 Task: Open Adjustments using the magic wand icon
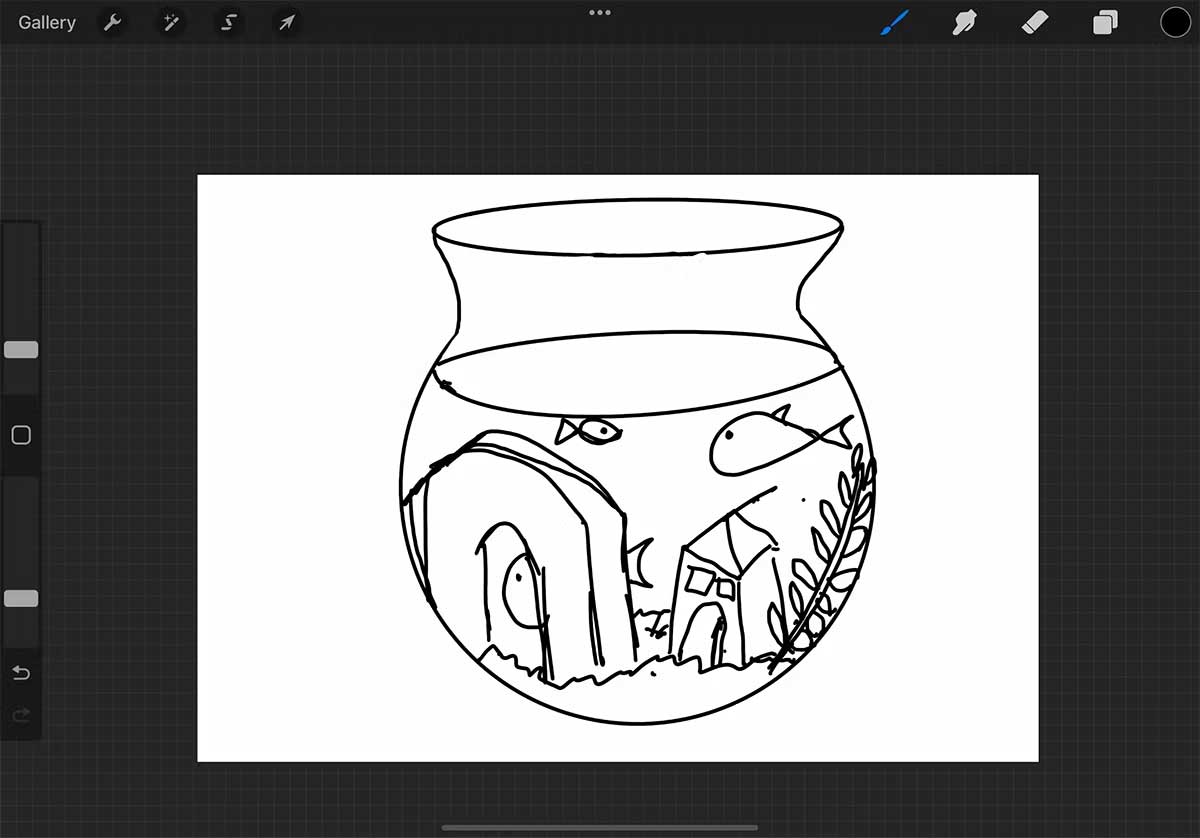pyautogui.click(x=170, y=22)
